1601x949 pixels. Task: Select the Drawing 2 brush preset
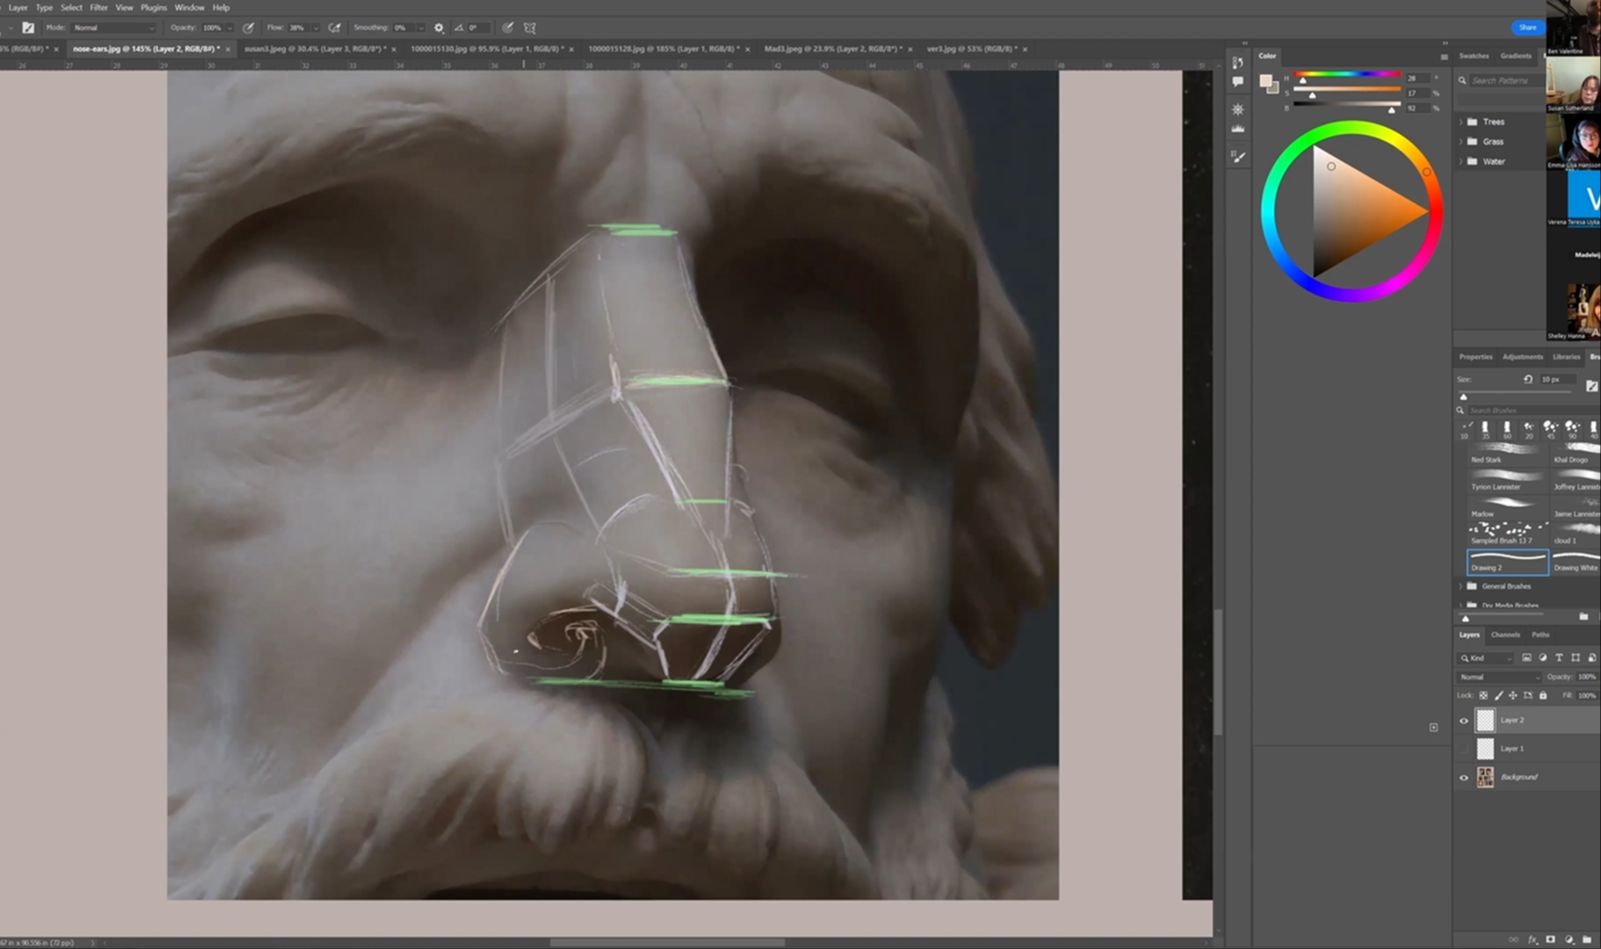pos(1507,561)
